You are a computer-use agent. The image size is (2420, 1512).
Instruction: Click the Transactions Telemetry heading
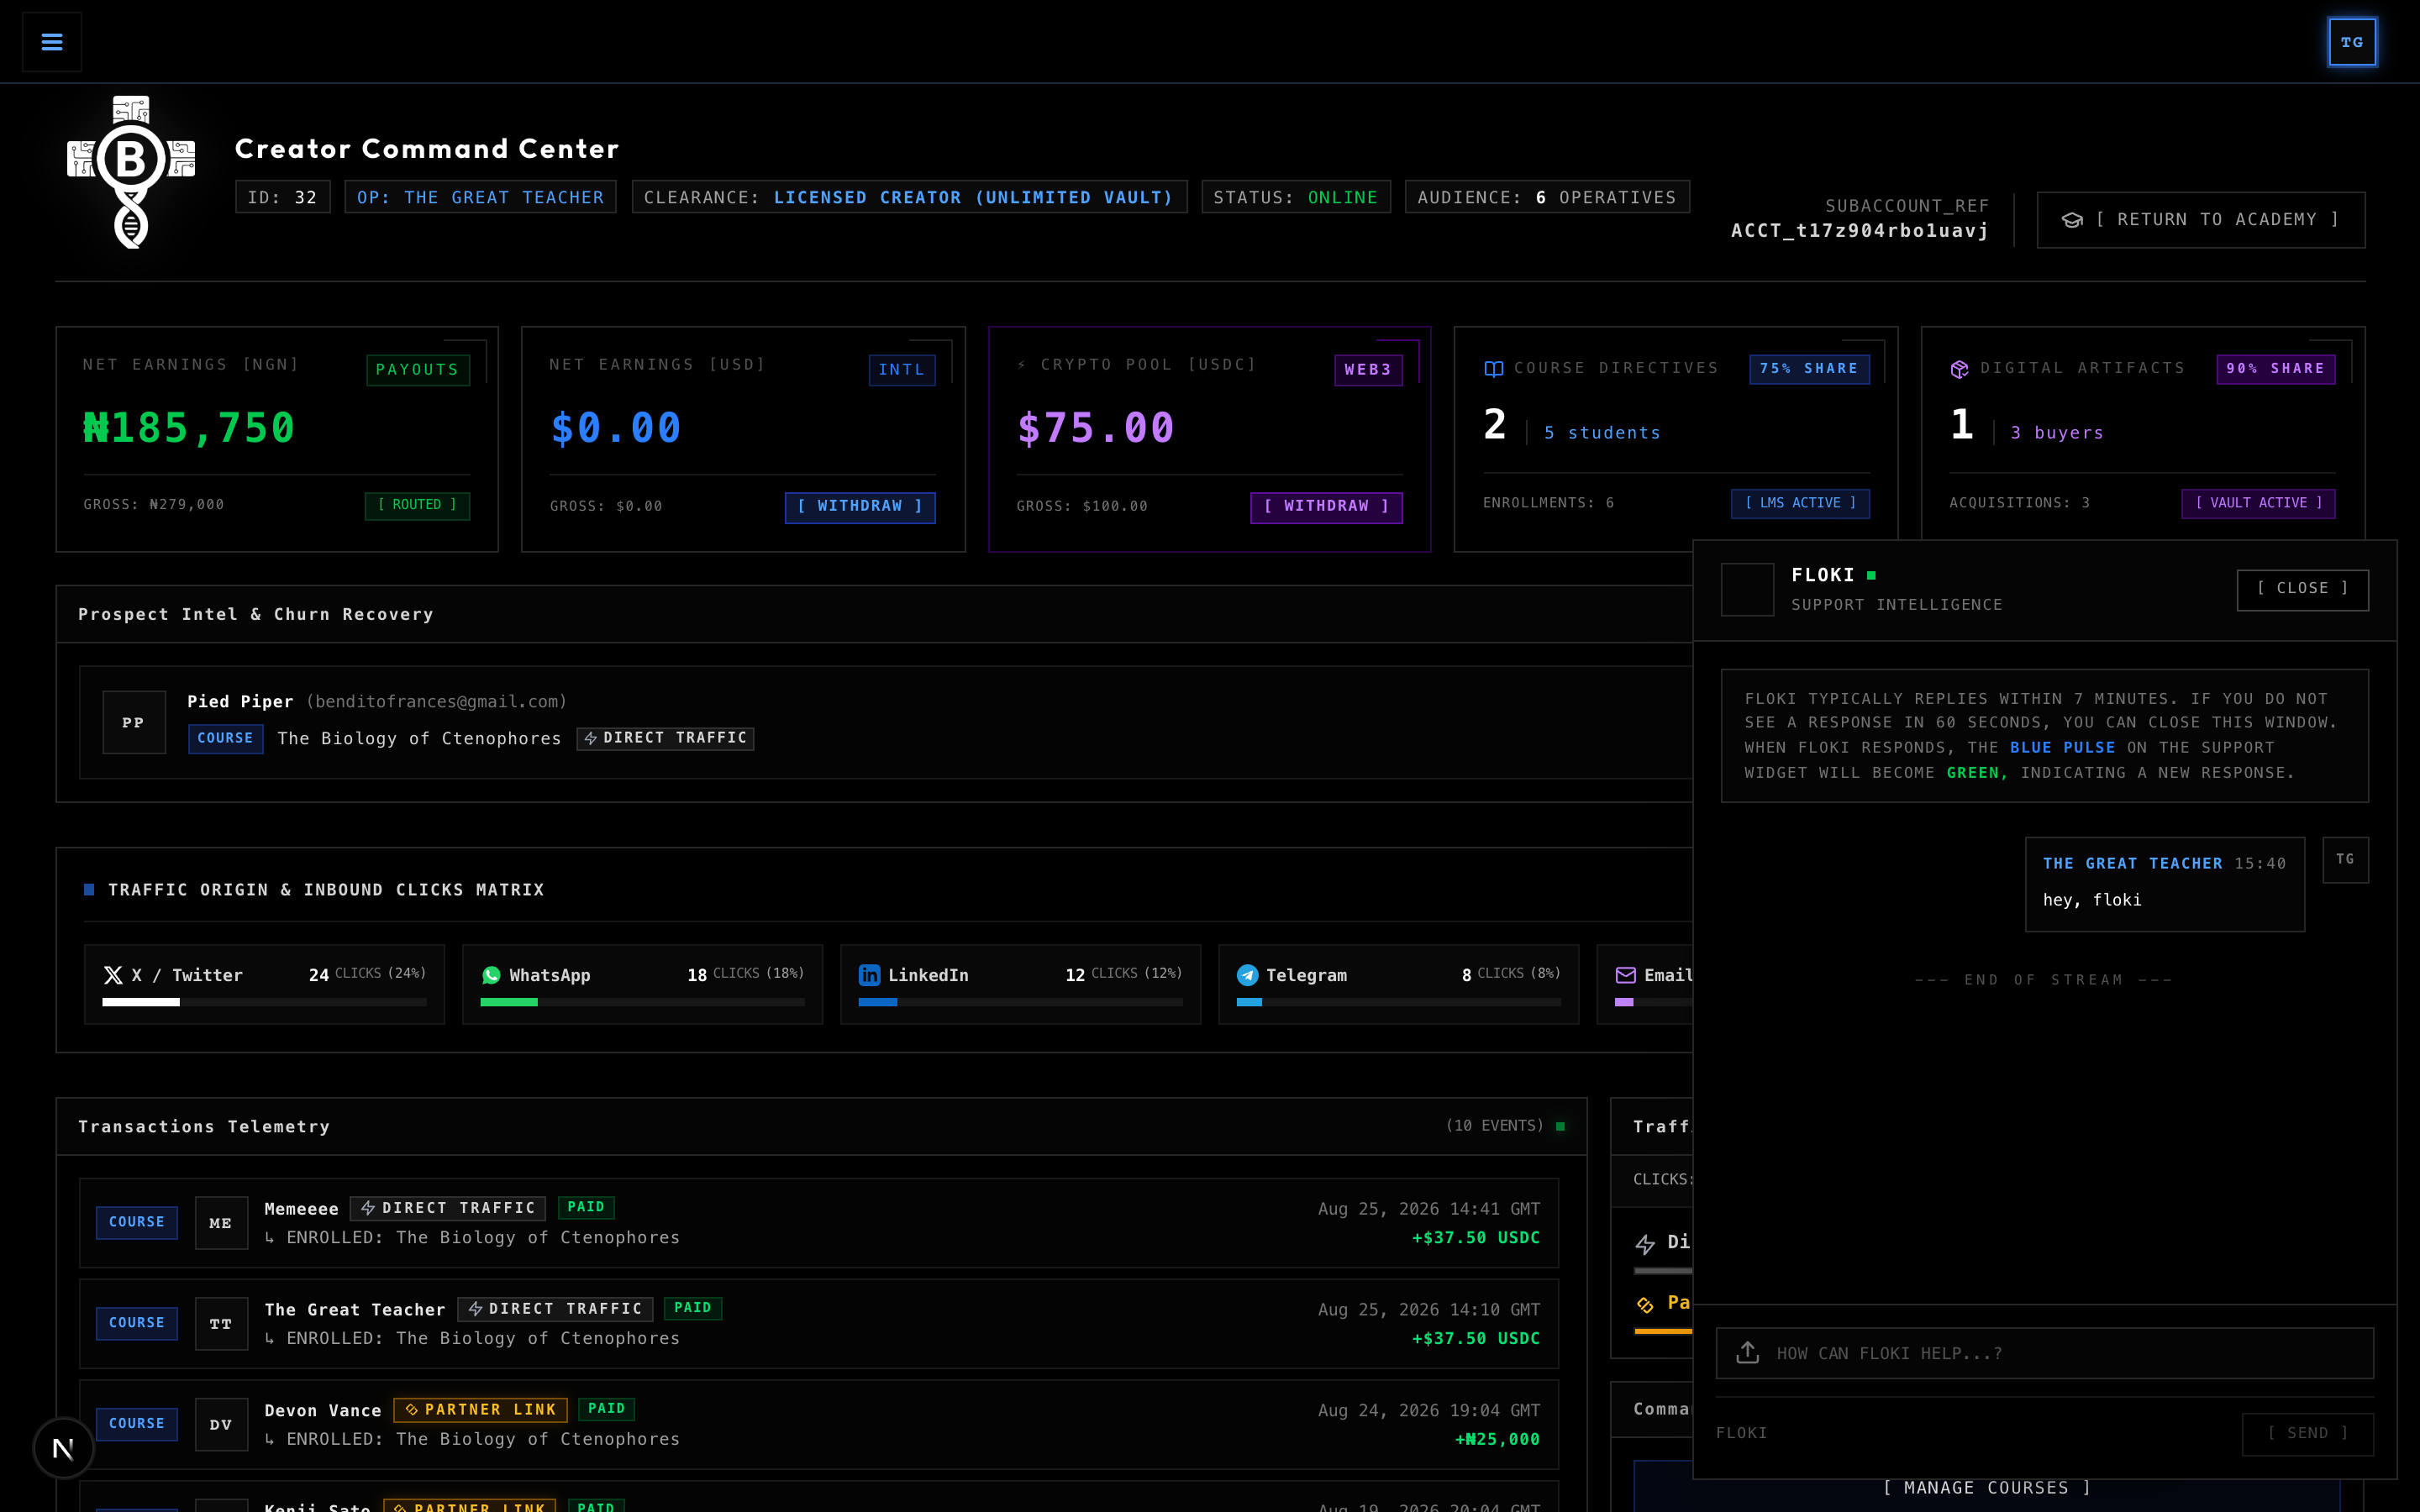204,1127
